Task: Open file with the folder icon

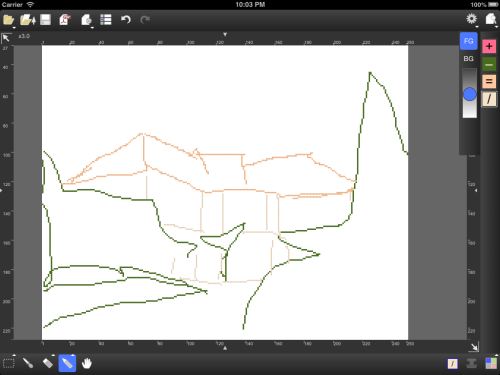Action: point(8,20)
